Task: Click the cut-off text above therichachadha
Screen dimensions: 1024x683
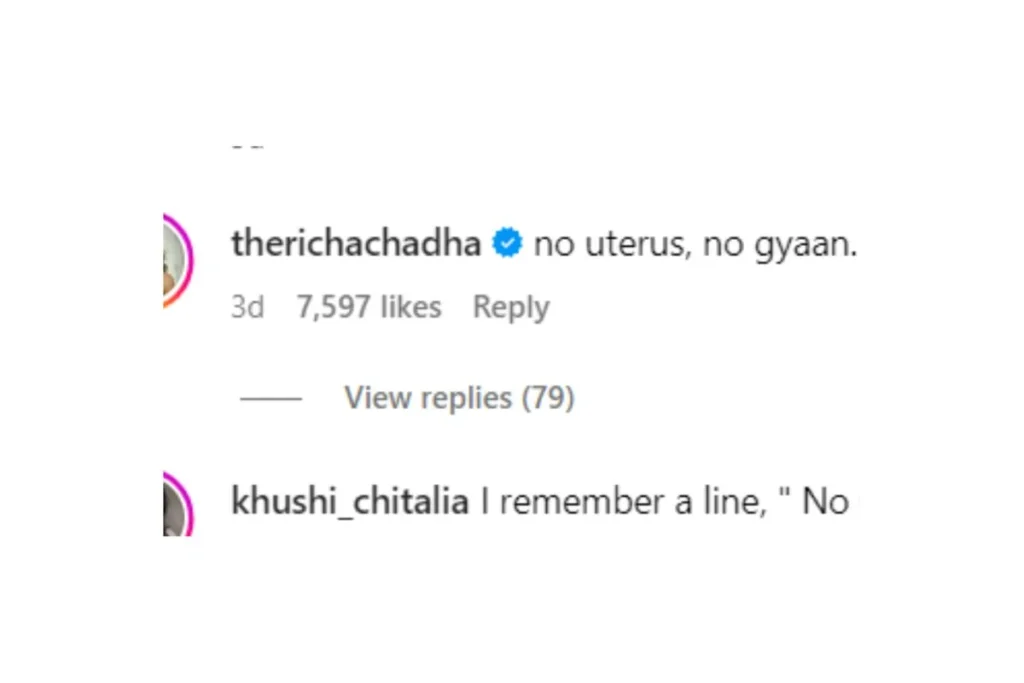Action: click(x=248, y=147)
